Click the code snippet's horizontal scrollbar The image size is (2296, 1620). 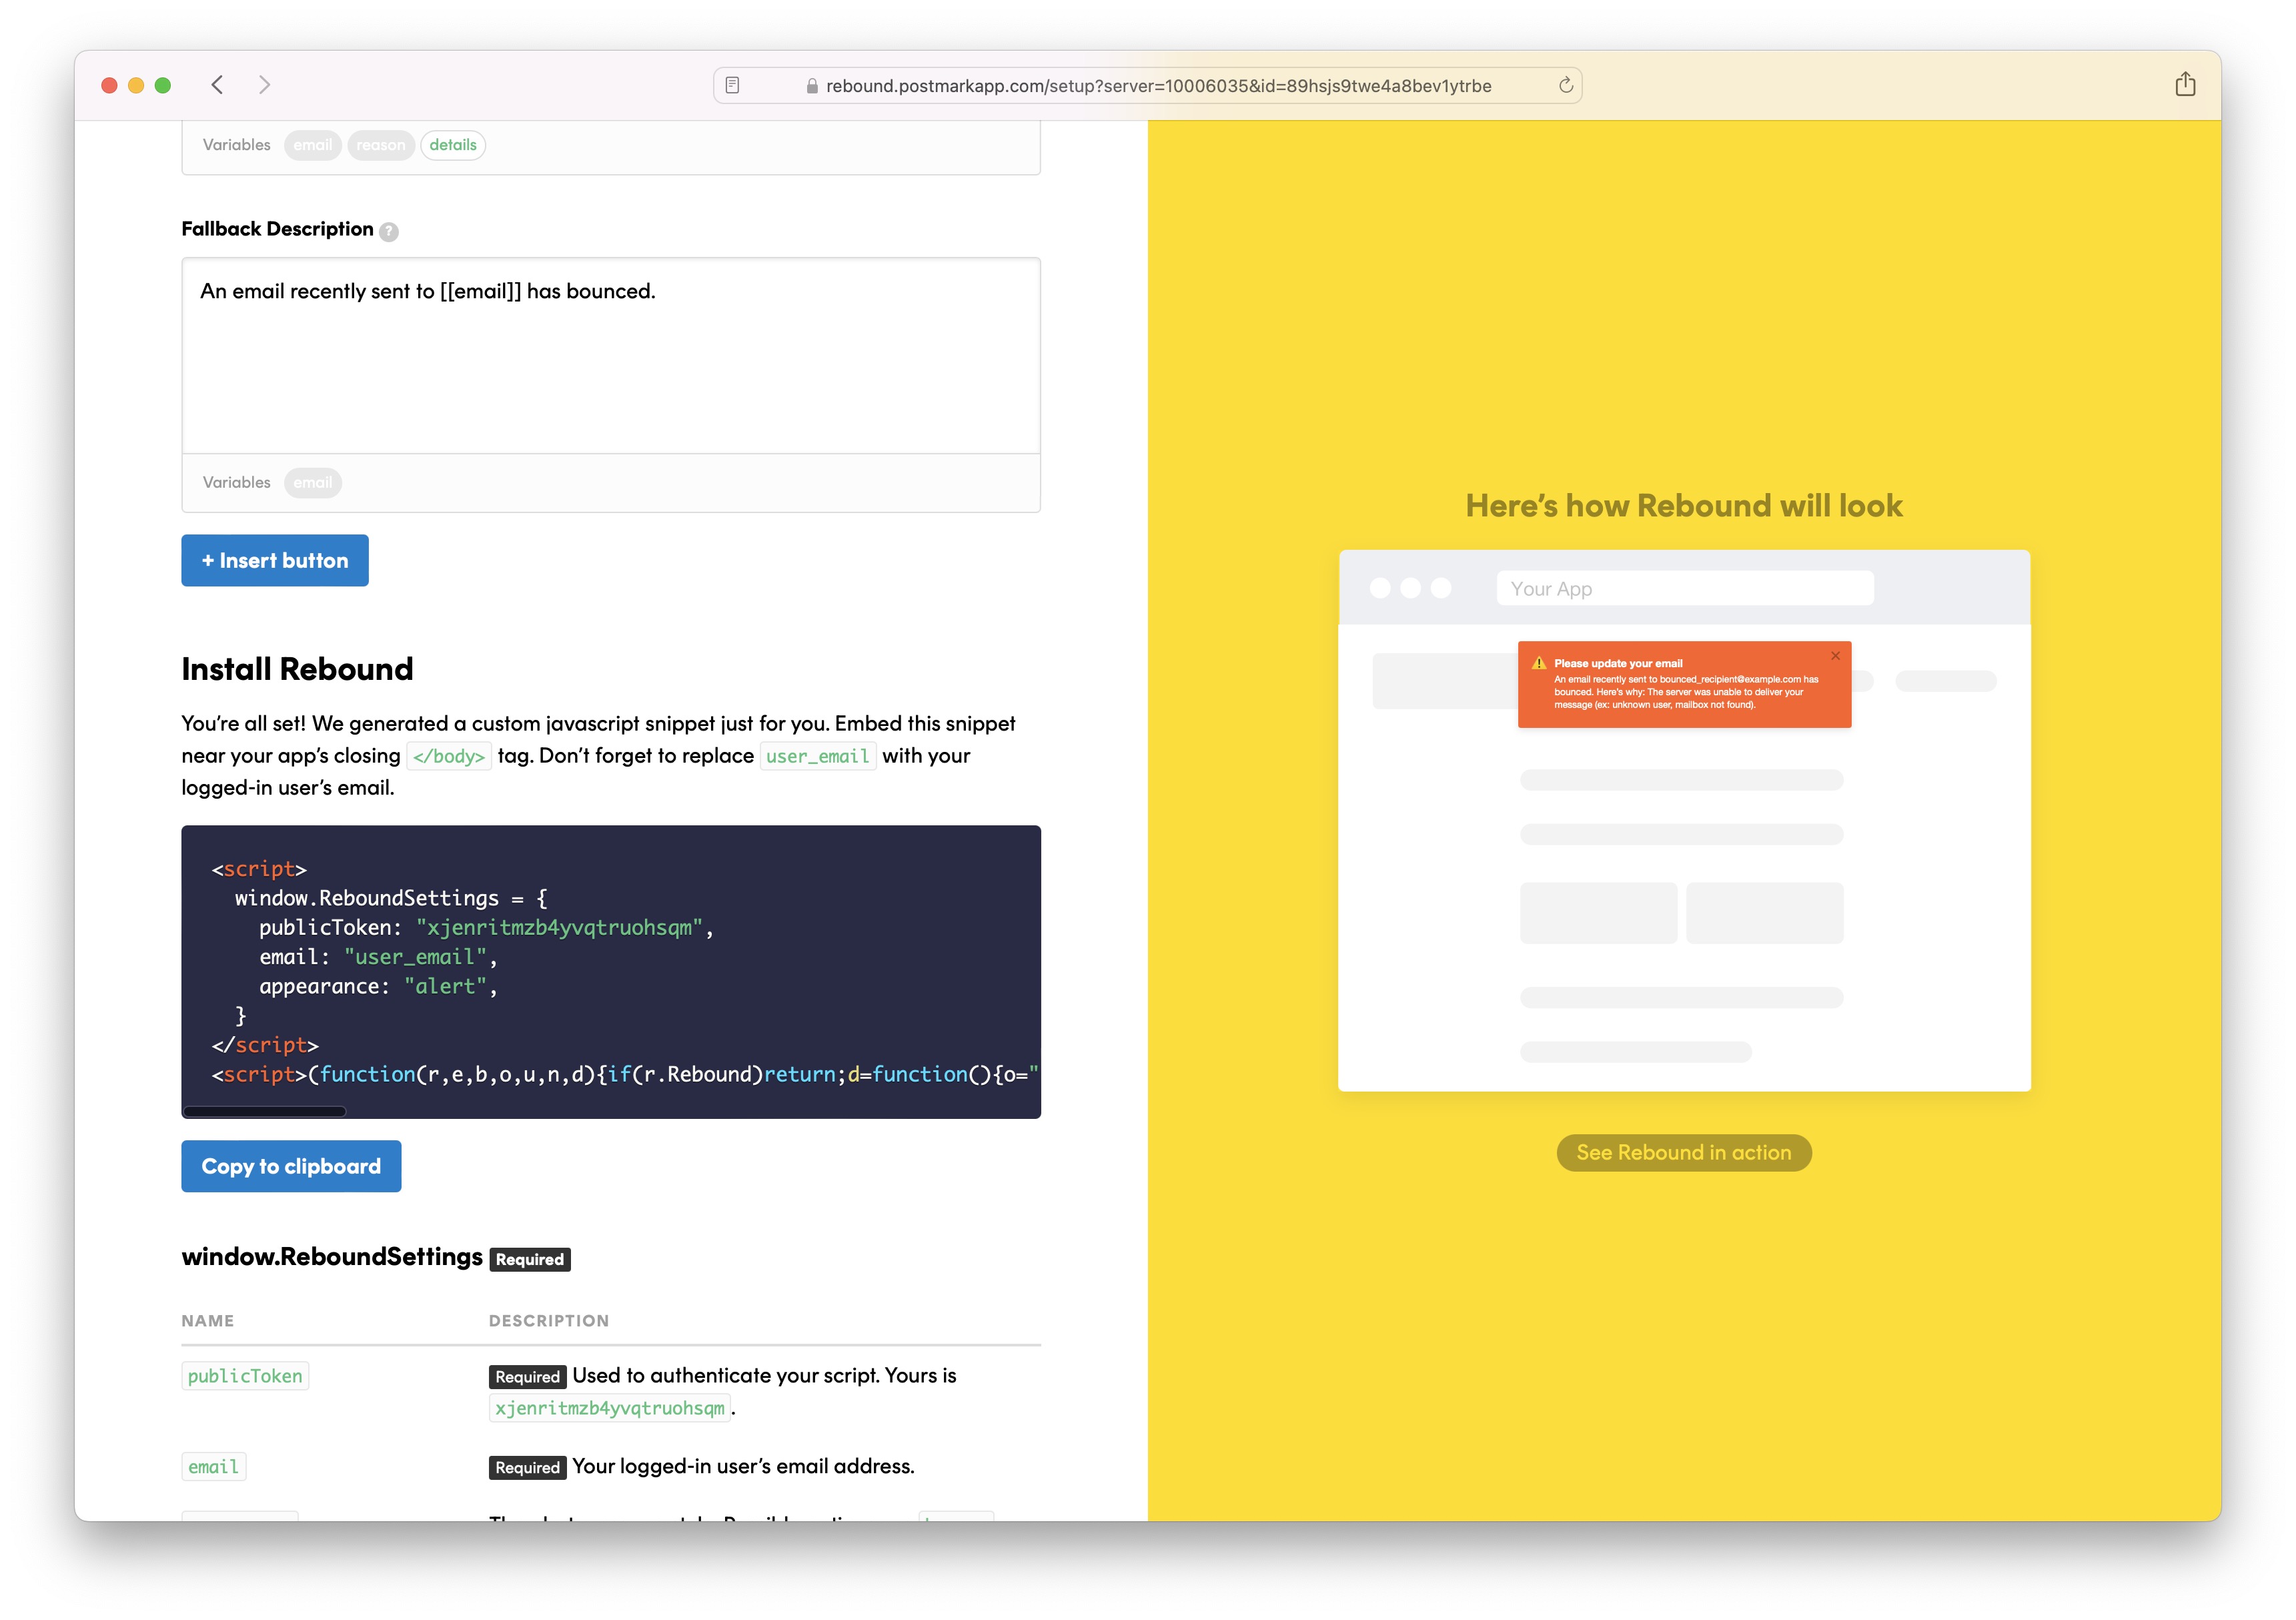(x=265, y=1111)
